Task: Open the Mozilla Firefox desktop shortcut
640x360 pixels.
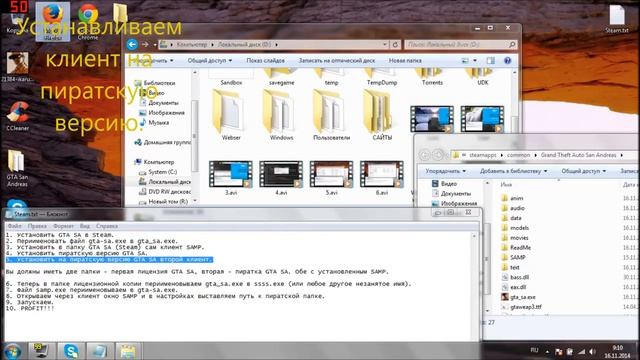Action: pyautogui.click(x=53, y=21)
